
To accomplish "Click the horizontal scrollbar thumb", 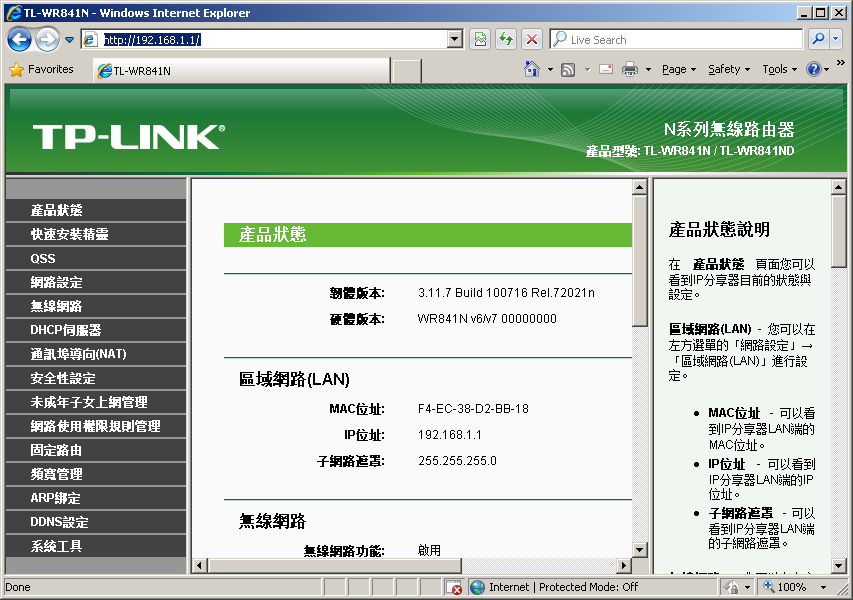I will pyautogui.click(x=335, y=566).
